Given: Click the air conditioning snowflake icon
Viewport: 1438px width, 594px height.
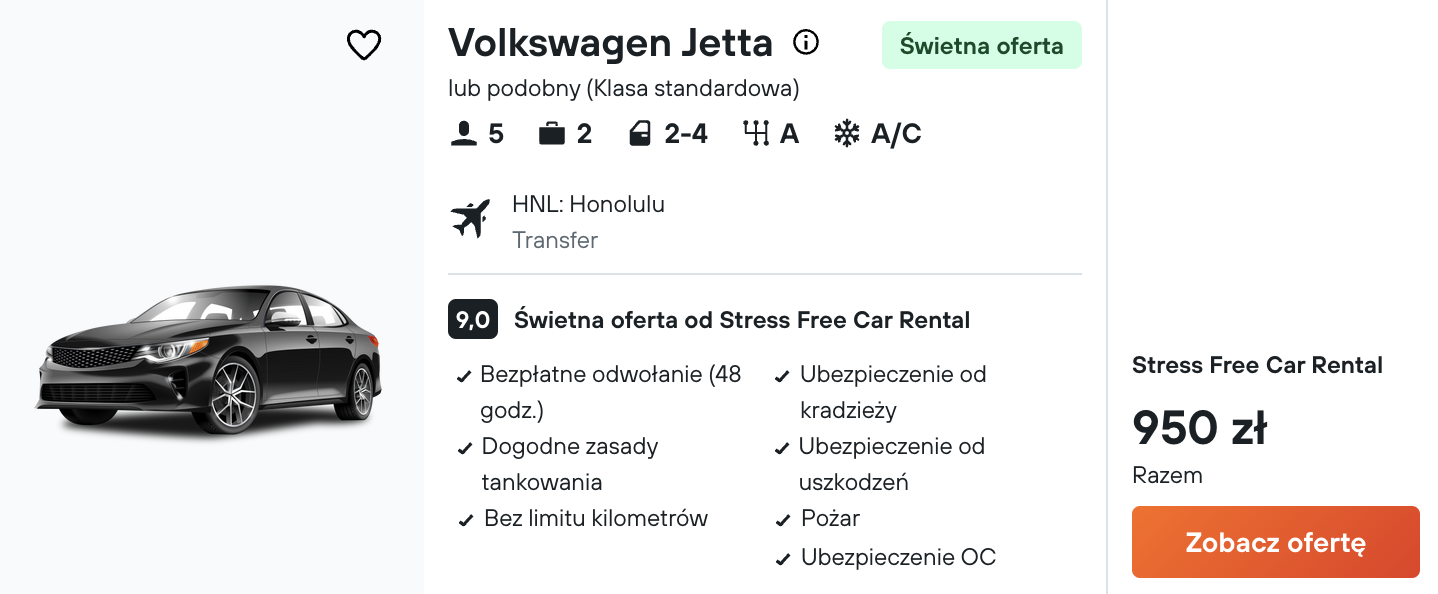Looking at the screenshot, I should click(x=847, y=134).
